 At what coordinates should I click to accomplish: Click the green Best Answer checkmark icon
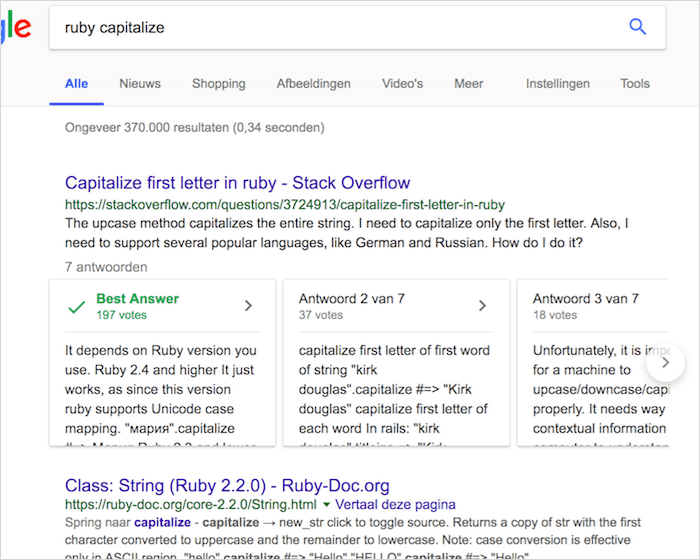[76, 307]
